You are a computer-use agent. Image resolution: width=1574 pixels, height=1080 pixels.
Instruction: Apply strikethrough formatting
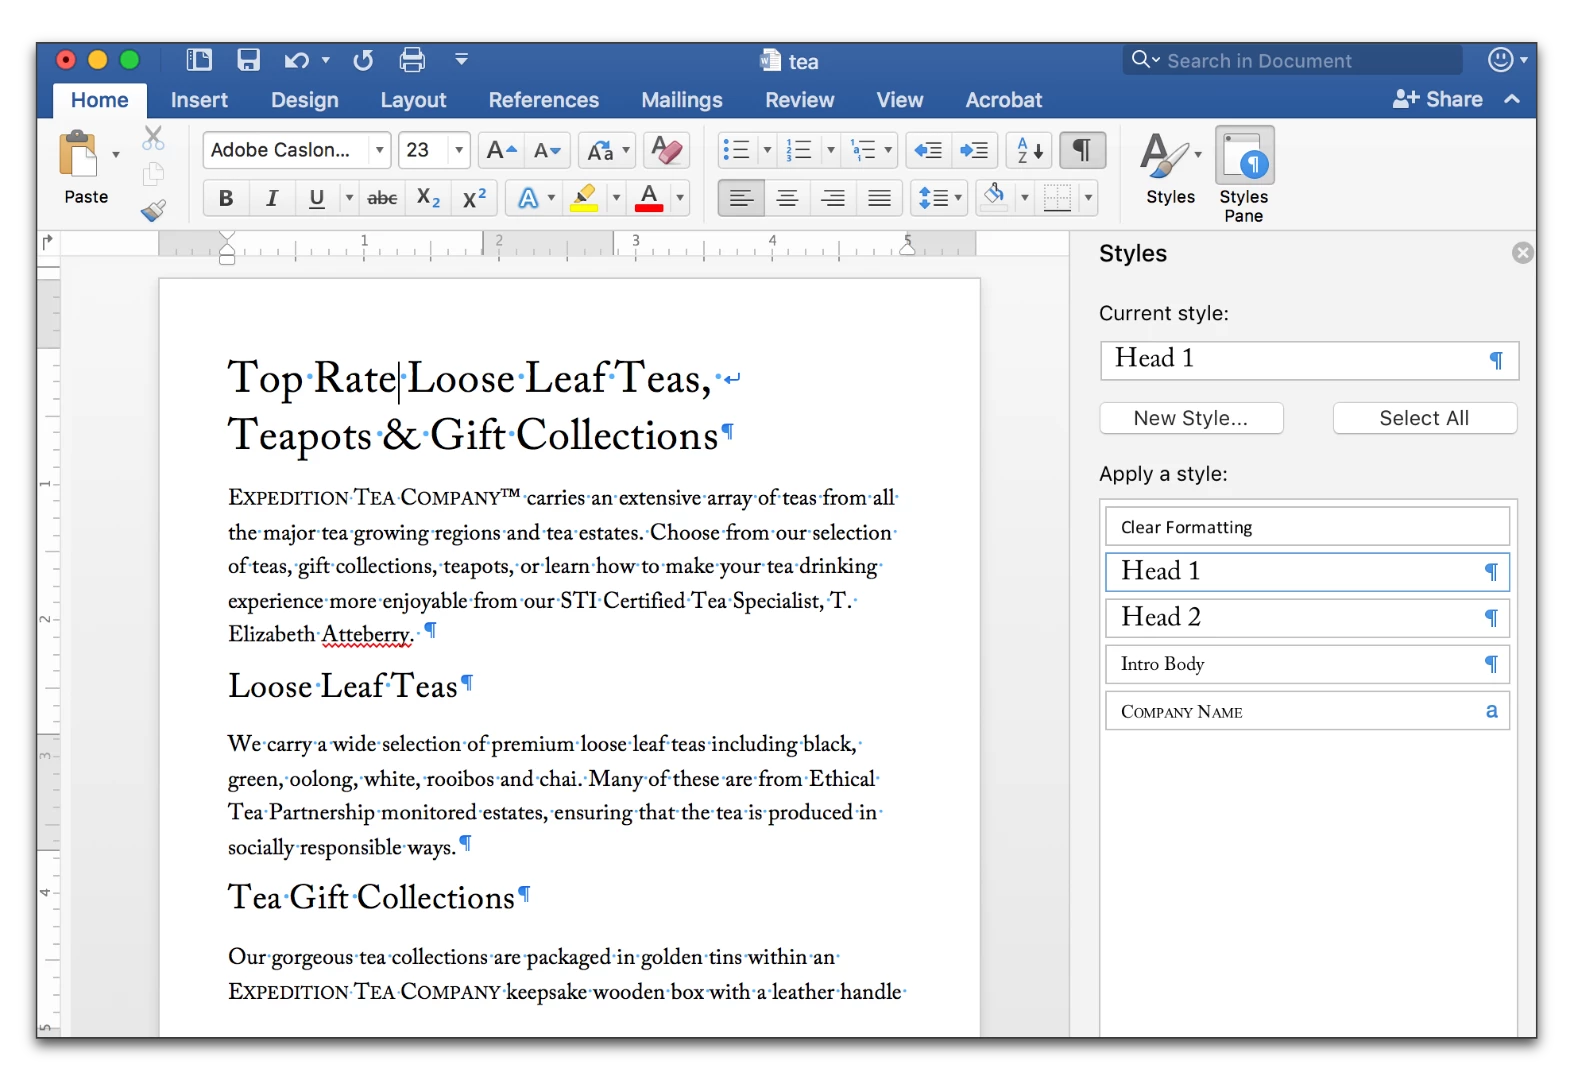click(x=382, y=198)
